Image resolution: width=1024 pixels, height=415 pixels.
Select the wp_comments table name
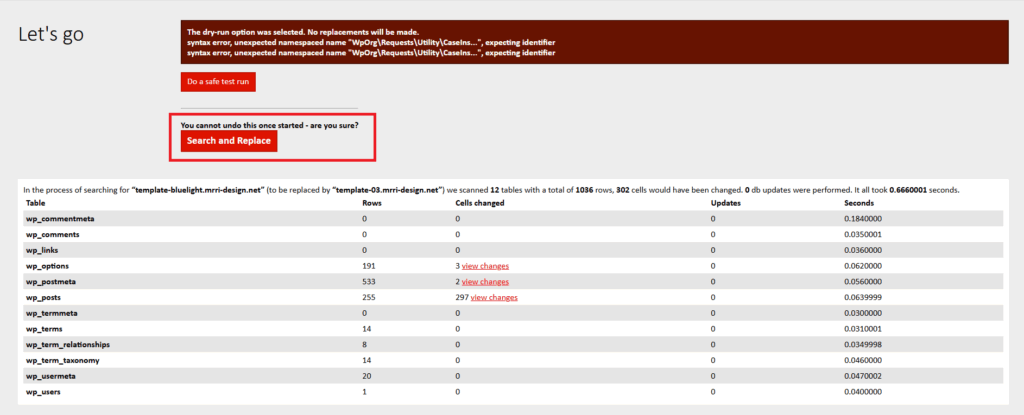click(x=52, y=234)
